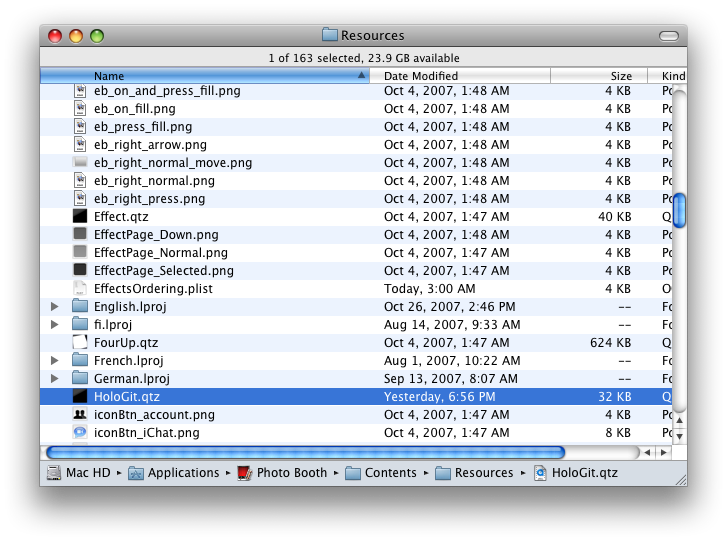This screenshot has width=727, height=541.
Task: Click the fi.lproj folder icon
Action: pyautogui.click(x=80, y=324)
